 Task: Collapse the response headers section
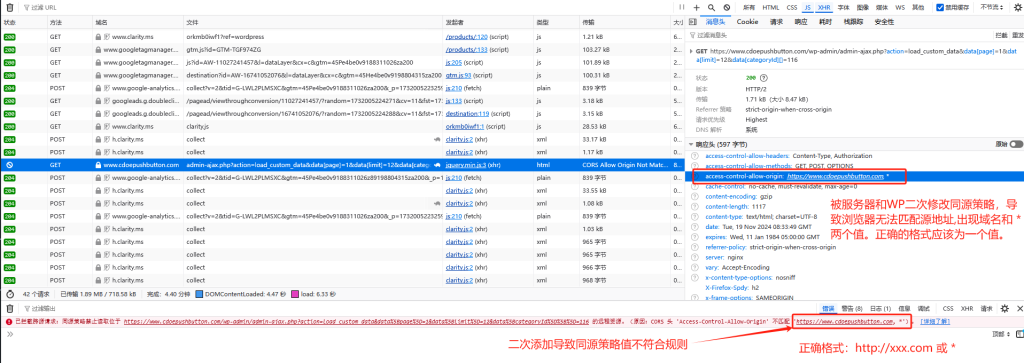[692, 144]
